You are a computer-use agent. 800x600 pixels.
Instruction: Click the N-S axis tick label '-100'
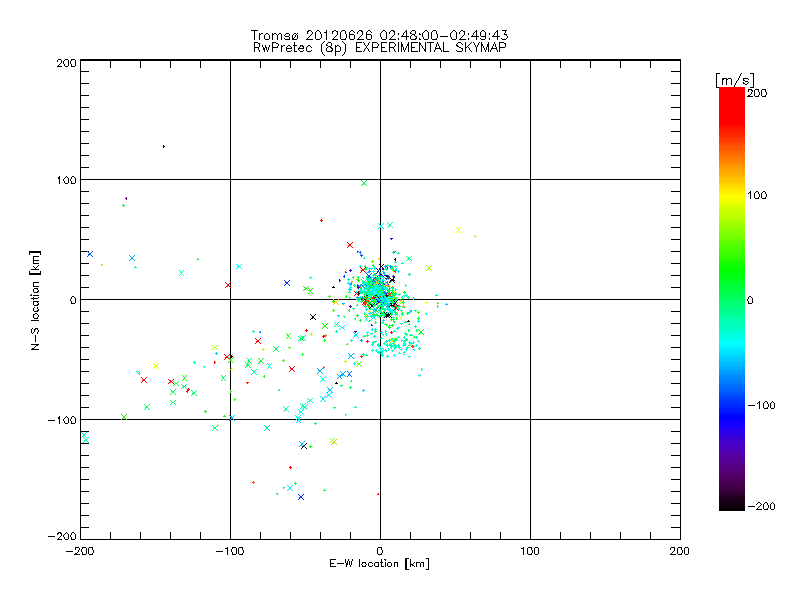62,420
